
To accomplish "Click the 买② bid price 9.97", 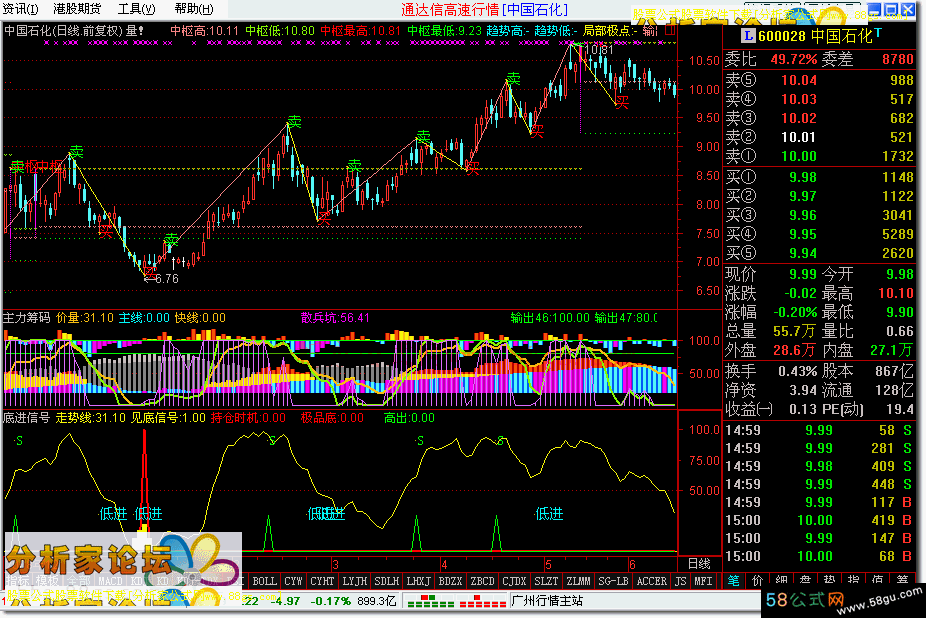I will coord(803,196).
